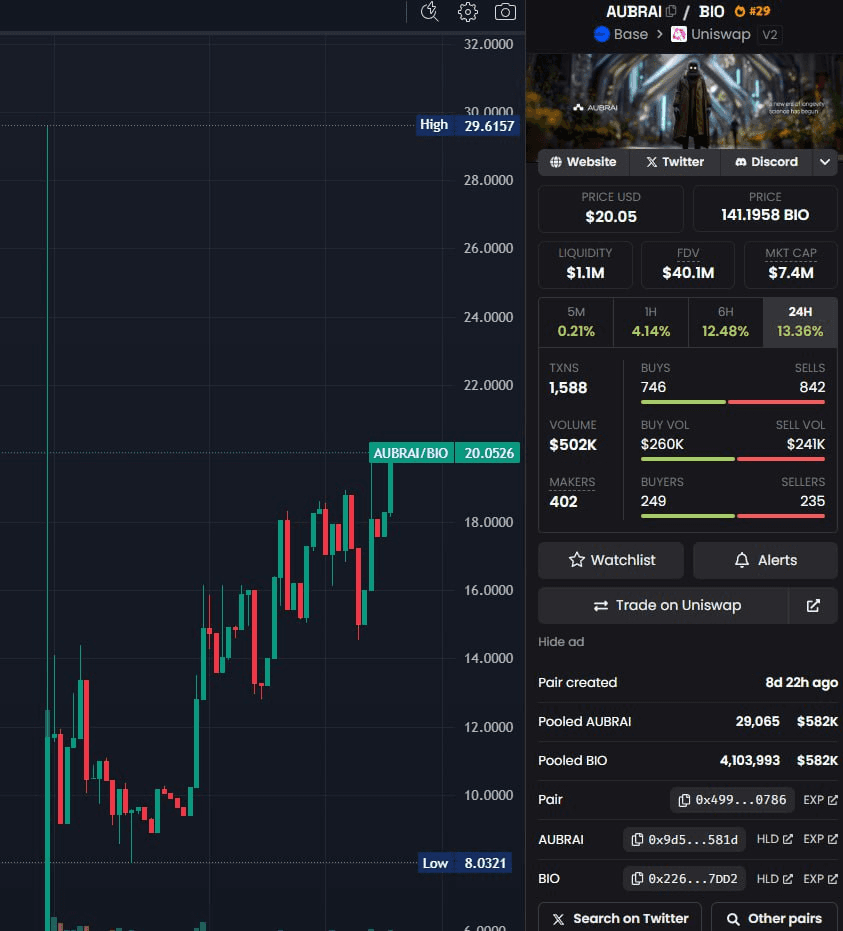Click the Pair created 8d 22h ago value
This screenshot has height=931, width=843.
[801, 683]
